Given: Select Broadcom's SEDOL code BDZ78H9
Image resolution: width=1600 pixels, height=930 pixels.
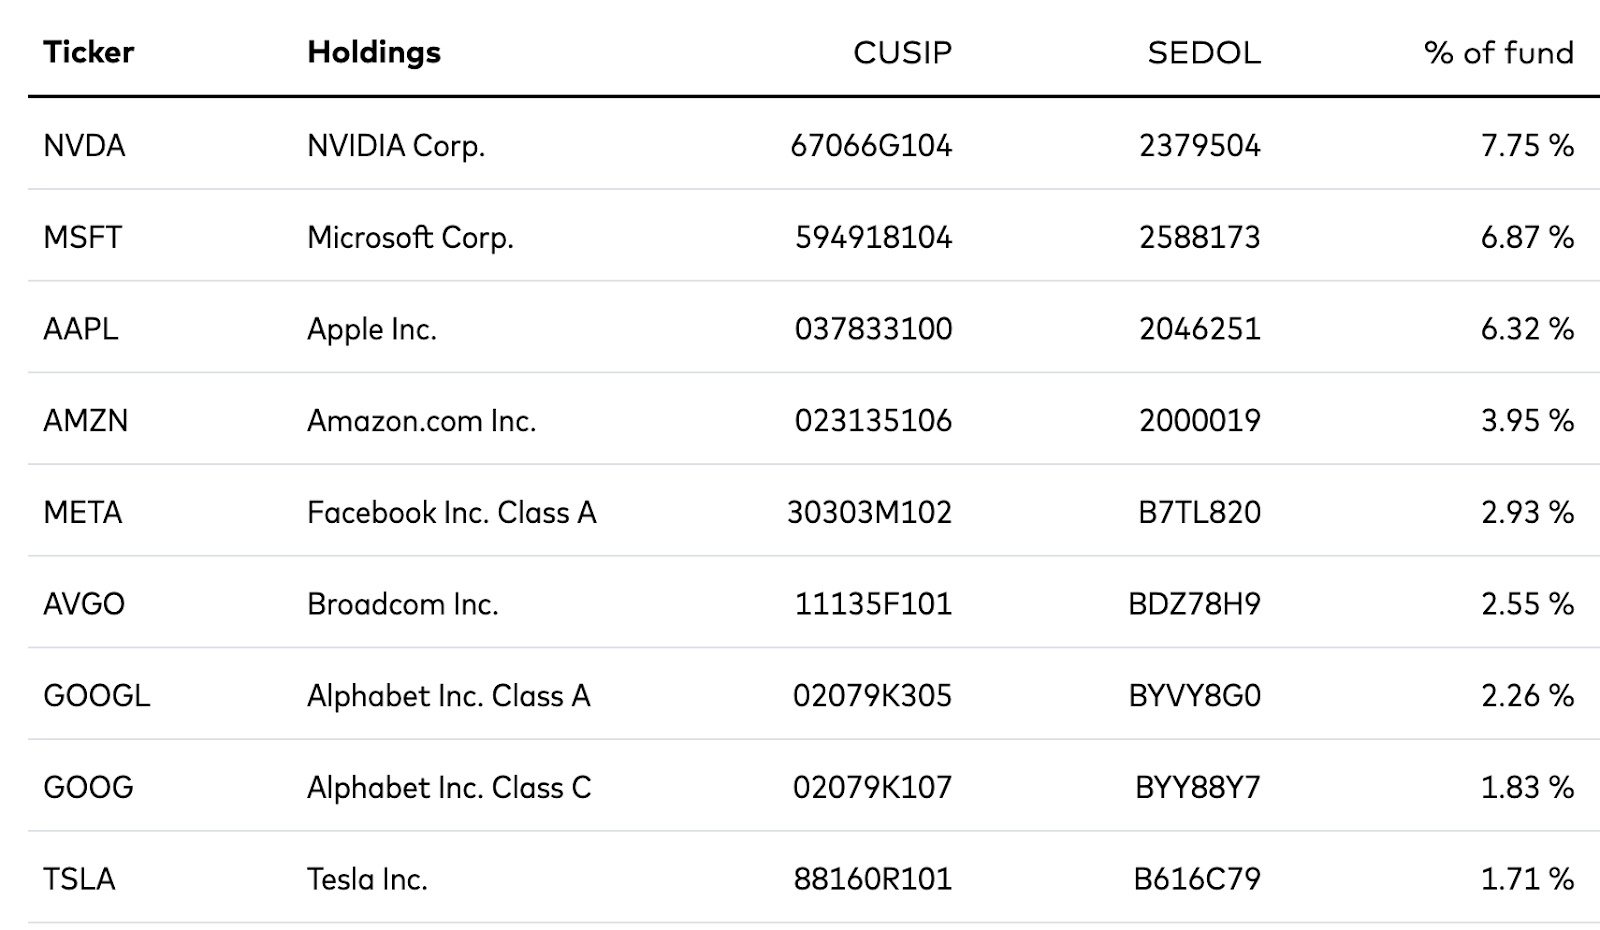Looking at the screenshot, I should [1194, 604].
